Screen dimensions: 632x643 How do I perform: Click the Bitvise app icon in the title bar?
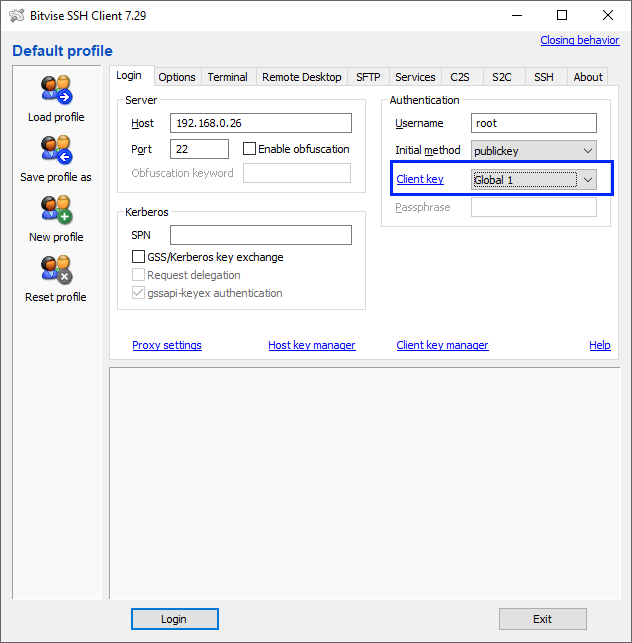click(17, 16)
